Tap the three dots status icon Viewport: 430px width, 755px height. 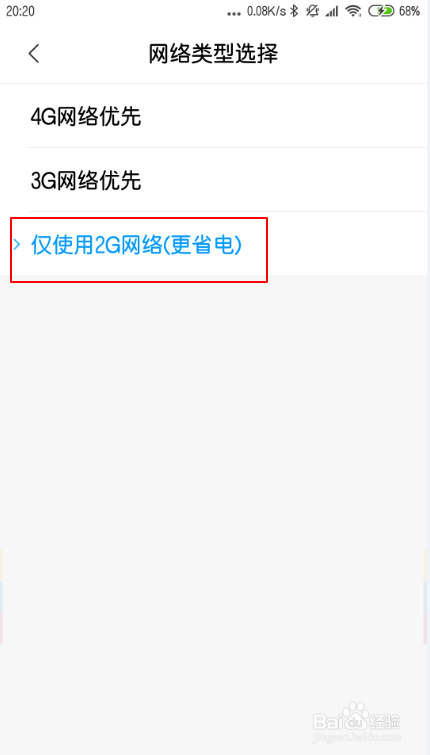(234, 14)
